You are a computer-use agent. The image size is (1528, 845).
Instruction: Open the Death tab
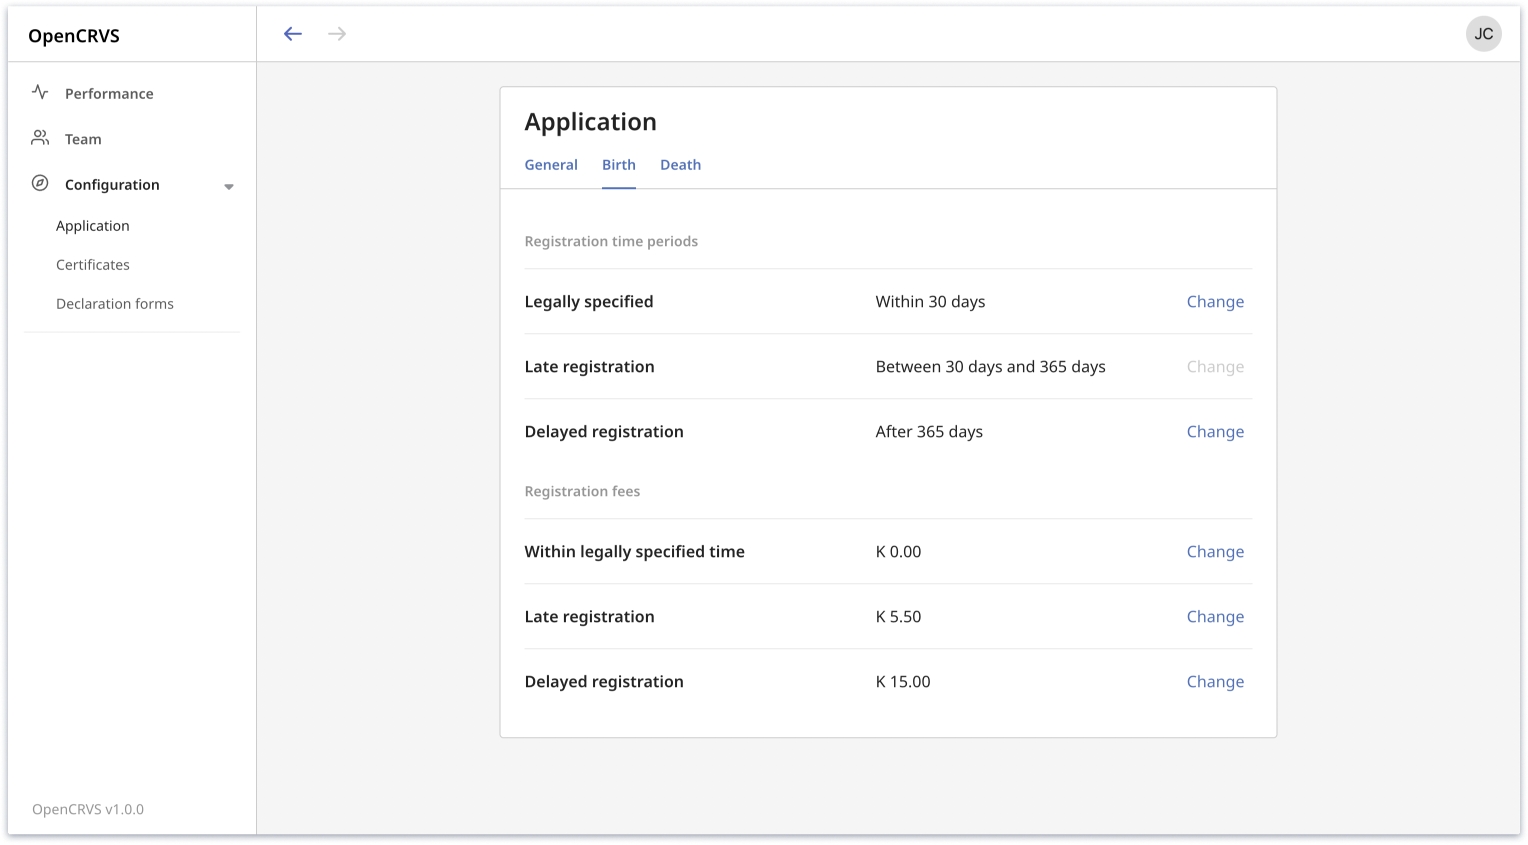[680, 165]
